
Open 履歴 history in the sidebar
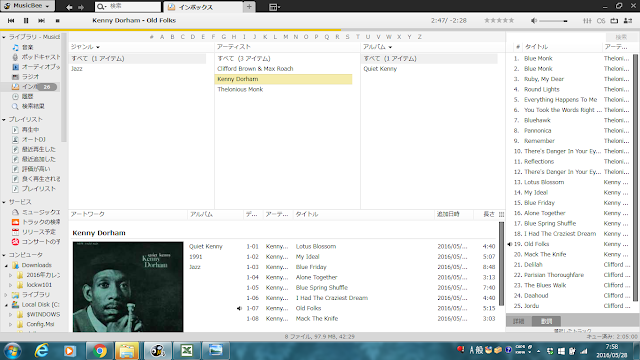[27, 96]
